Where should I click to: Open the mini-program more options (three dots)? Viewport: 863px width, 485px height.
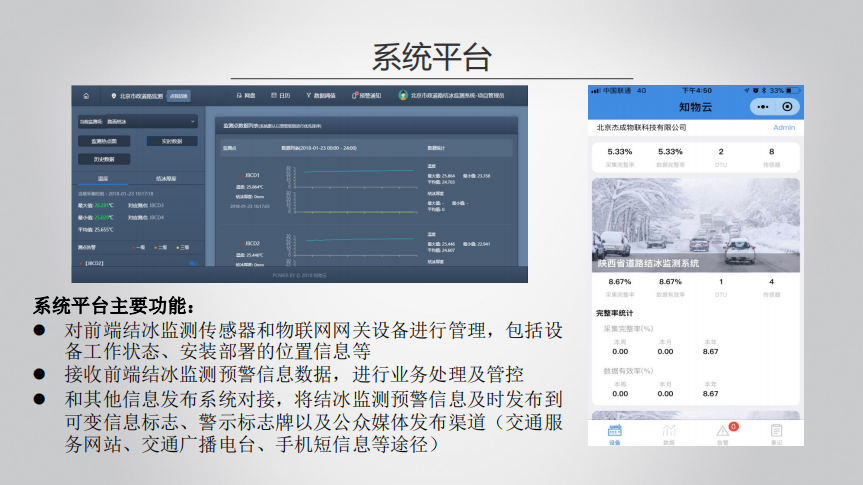(x=763, y=107)
